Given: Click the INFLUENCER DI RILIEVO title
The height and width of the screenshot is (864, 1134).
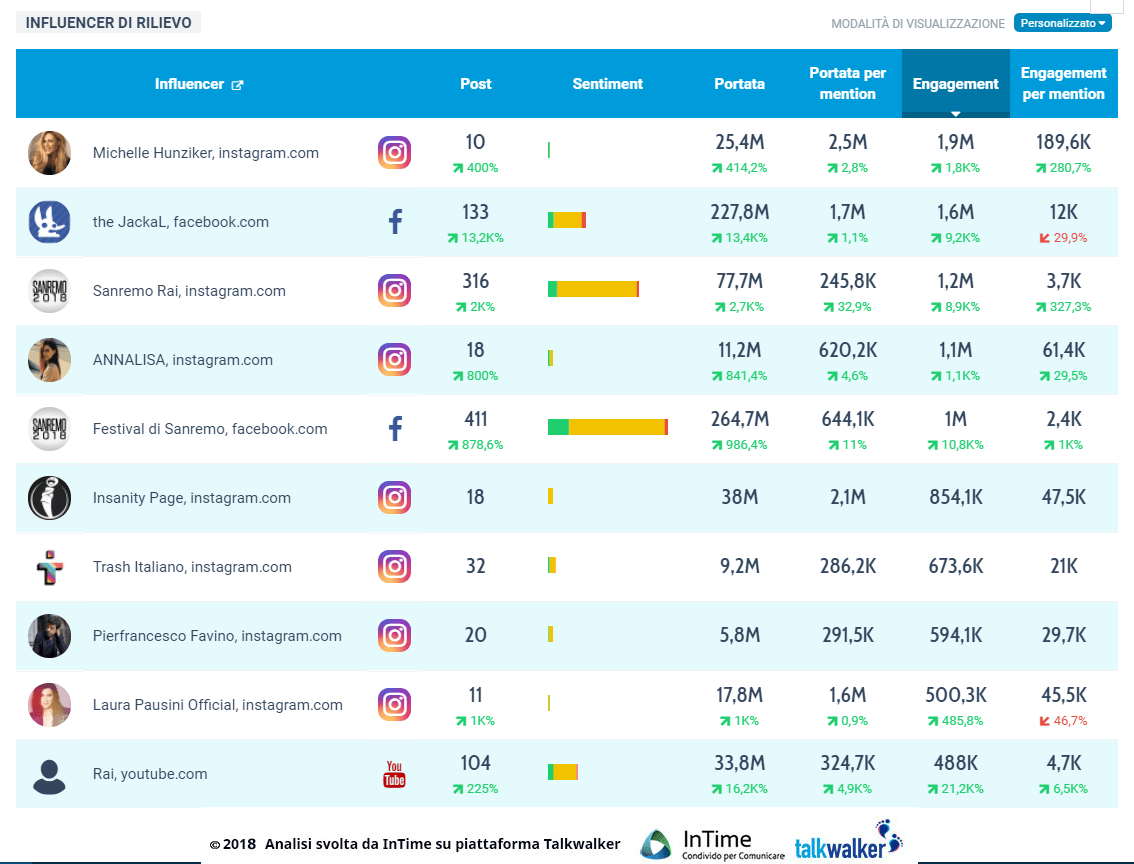Looking at the screenshot, I should point(108,22).
